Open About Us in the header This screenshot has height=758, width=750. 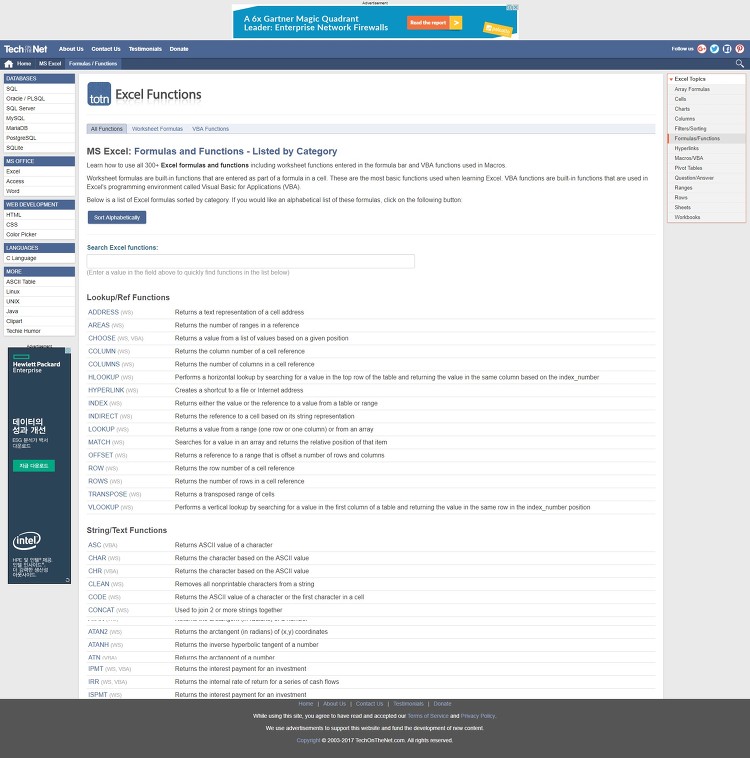(x=71, y=49)
